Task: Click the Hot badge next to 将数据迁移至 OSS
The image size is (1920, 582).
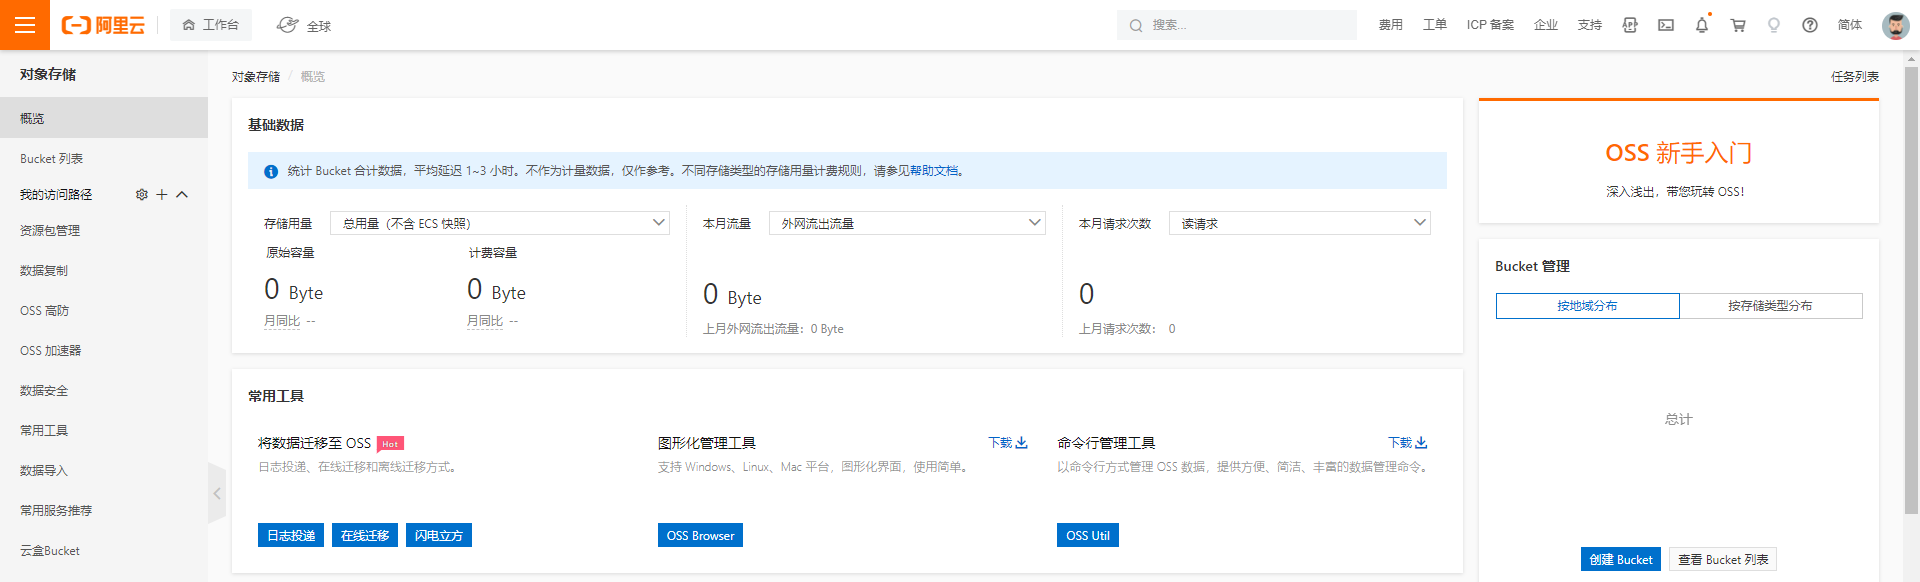Action: [390, 443]
